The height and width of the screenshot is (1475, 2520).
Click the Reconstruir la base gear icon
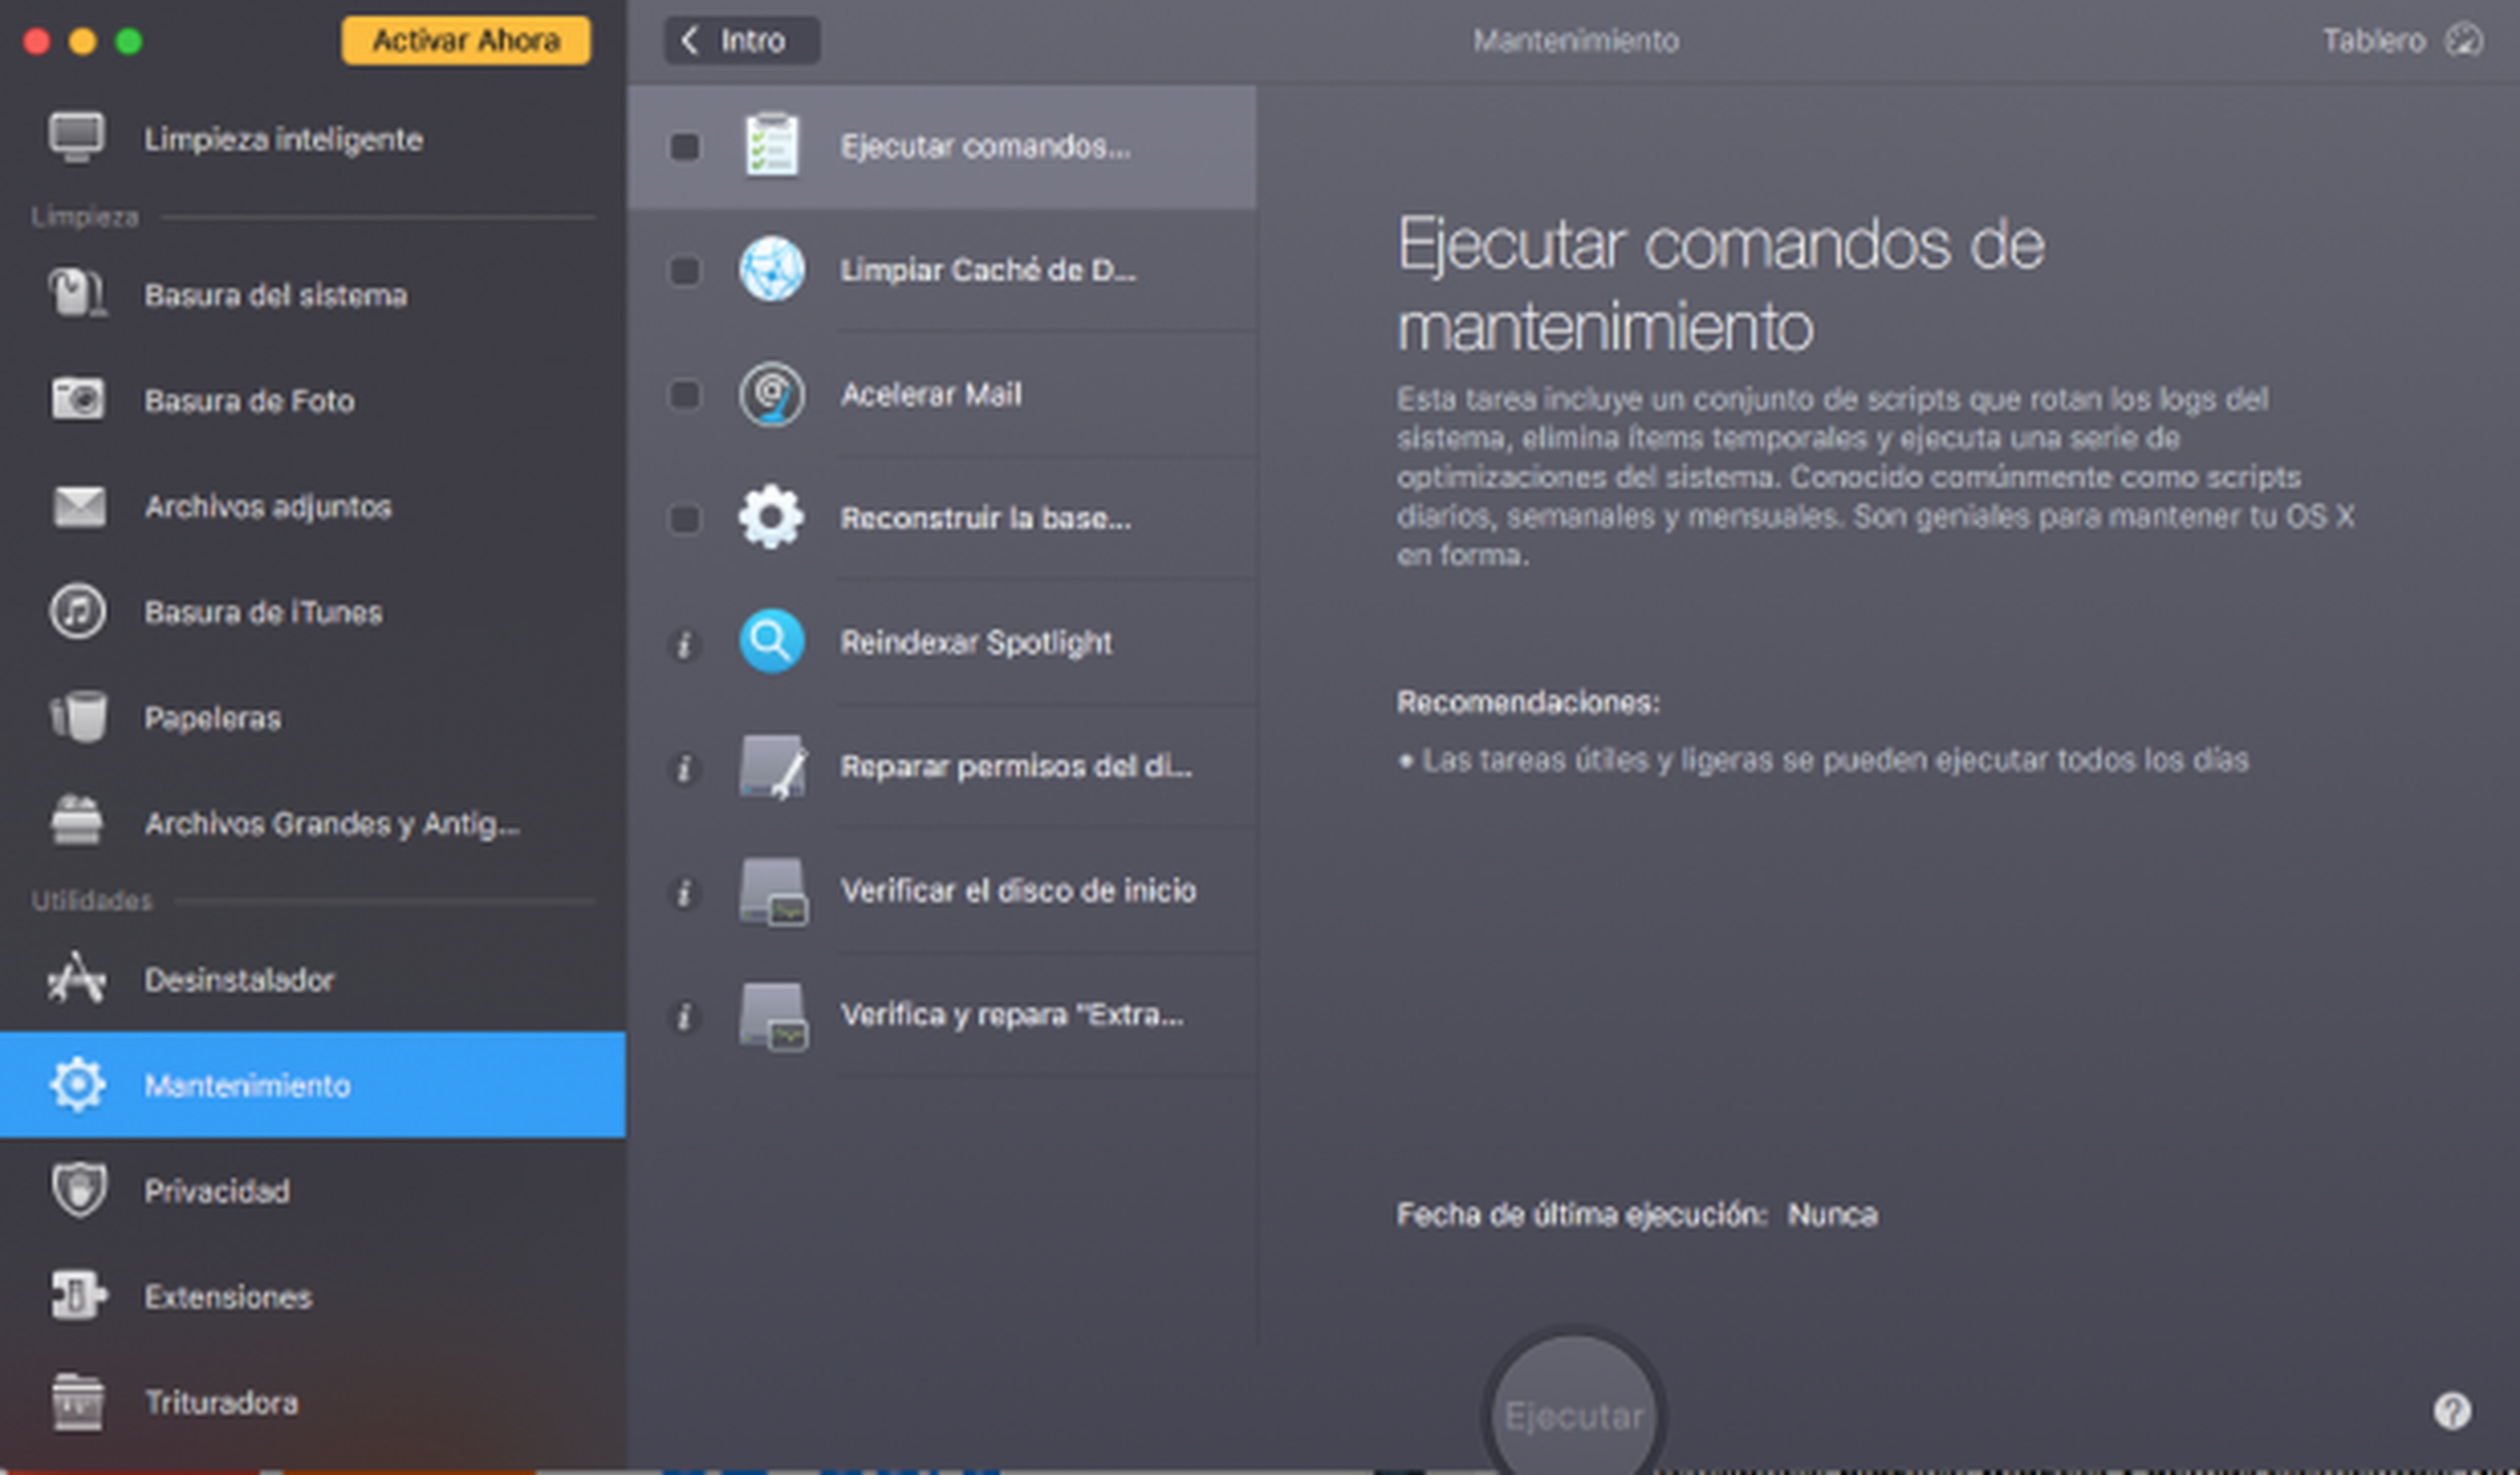(x=770, y=517)
